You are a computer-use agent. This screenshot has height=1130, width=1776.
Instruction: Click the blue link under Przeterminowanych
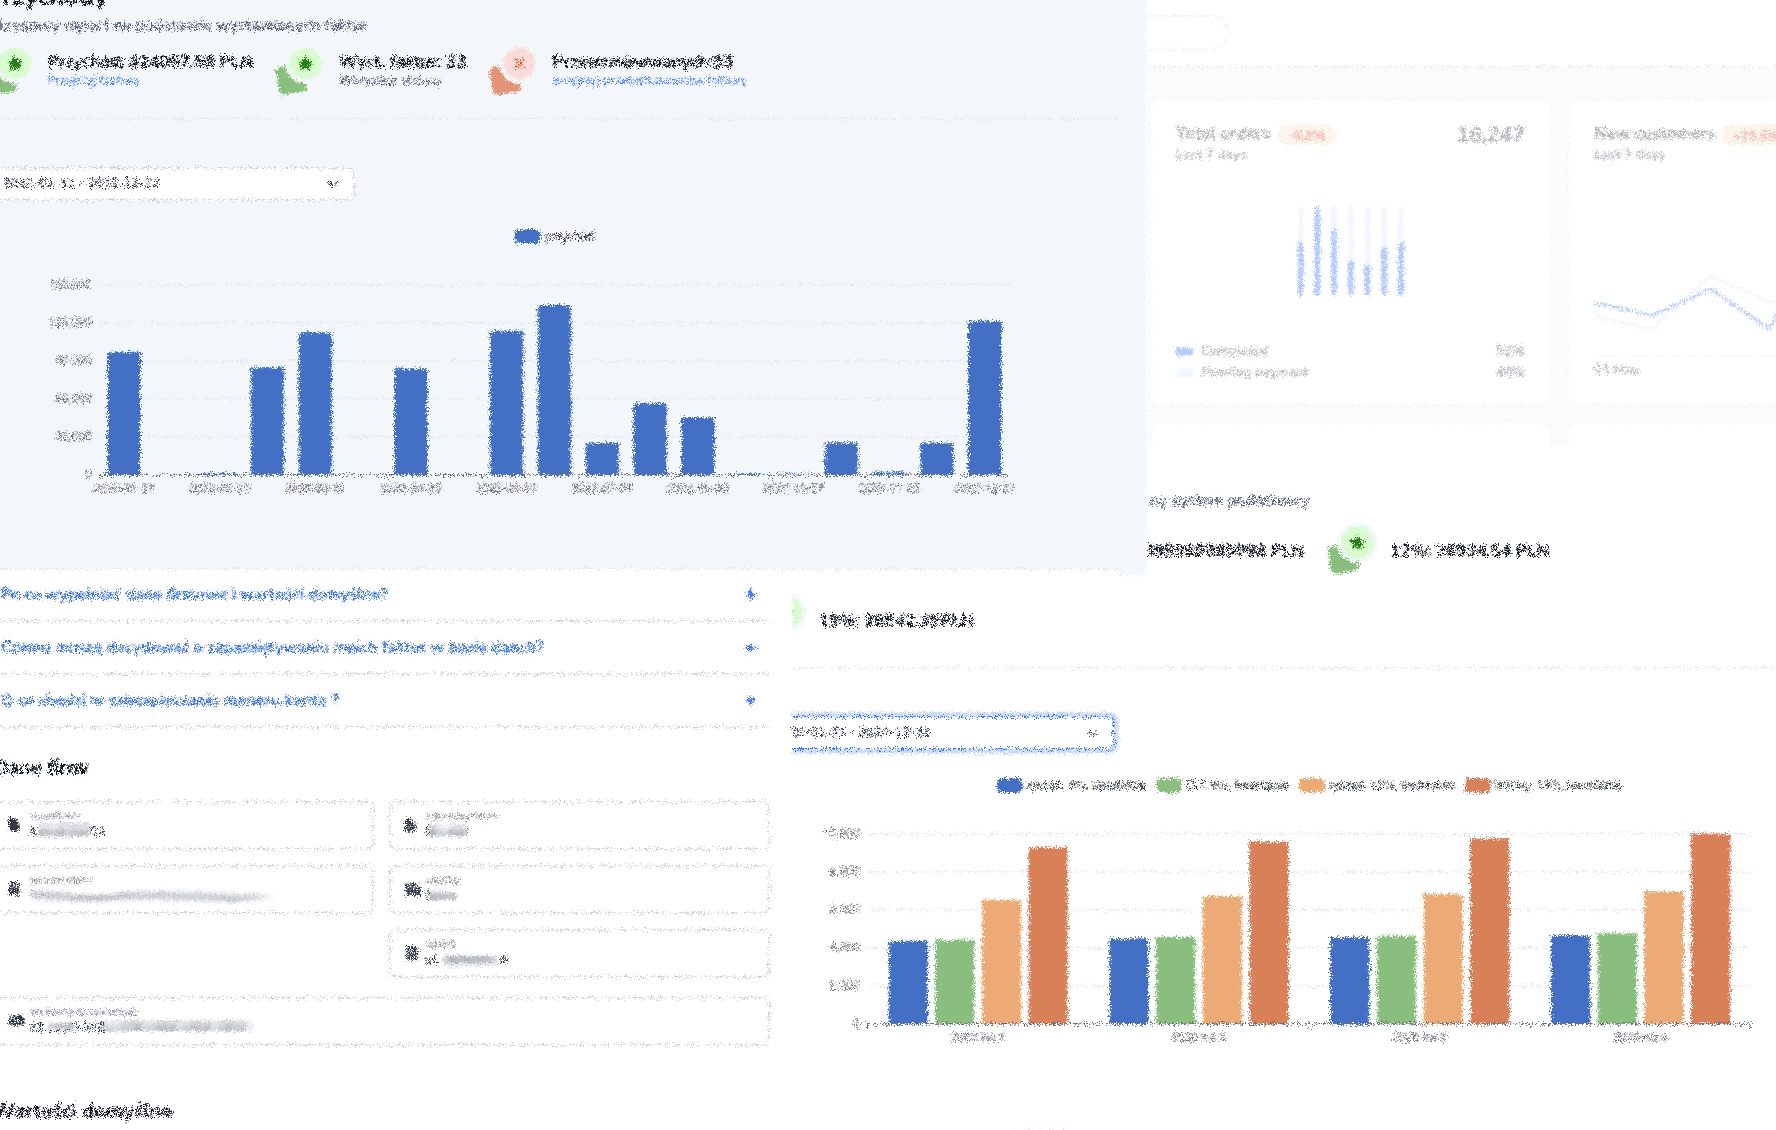[648, 81]
